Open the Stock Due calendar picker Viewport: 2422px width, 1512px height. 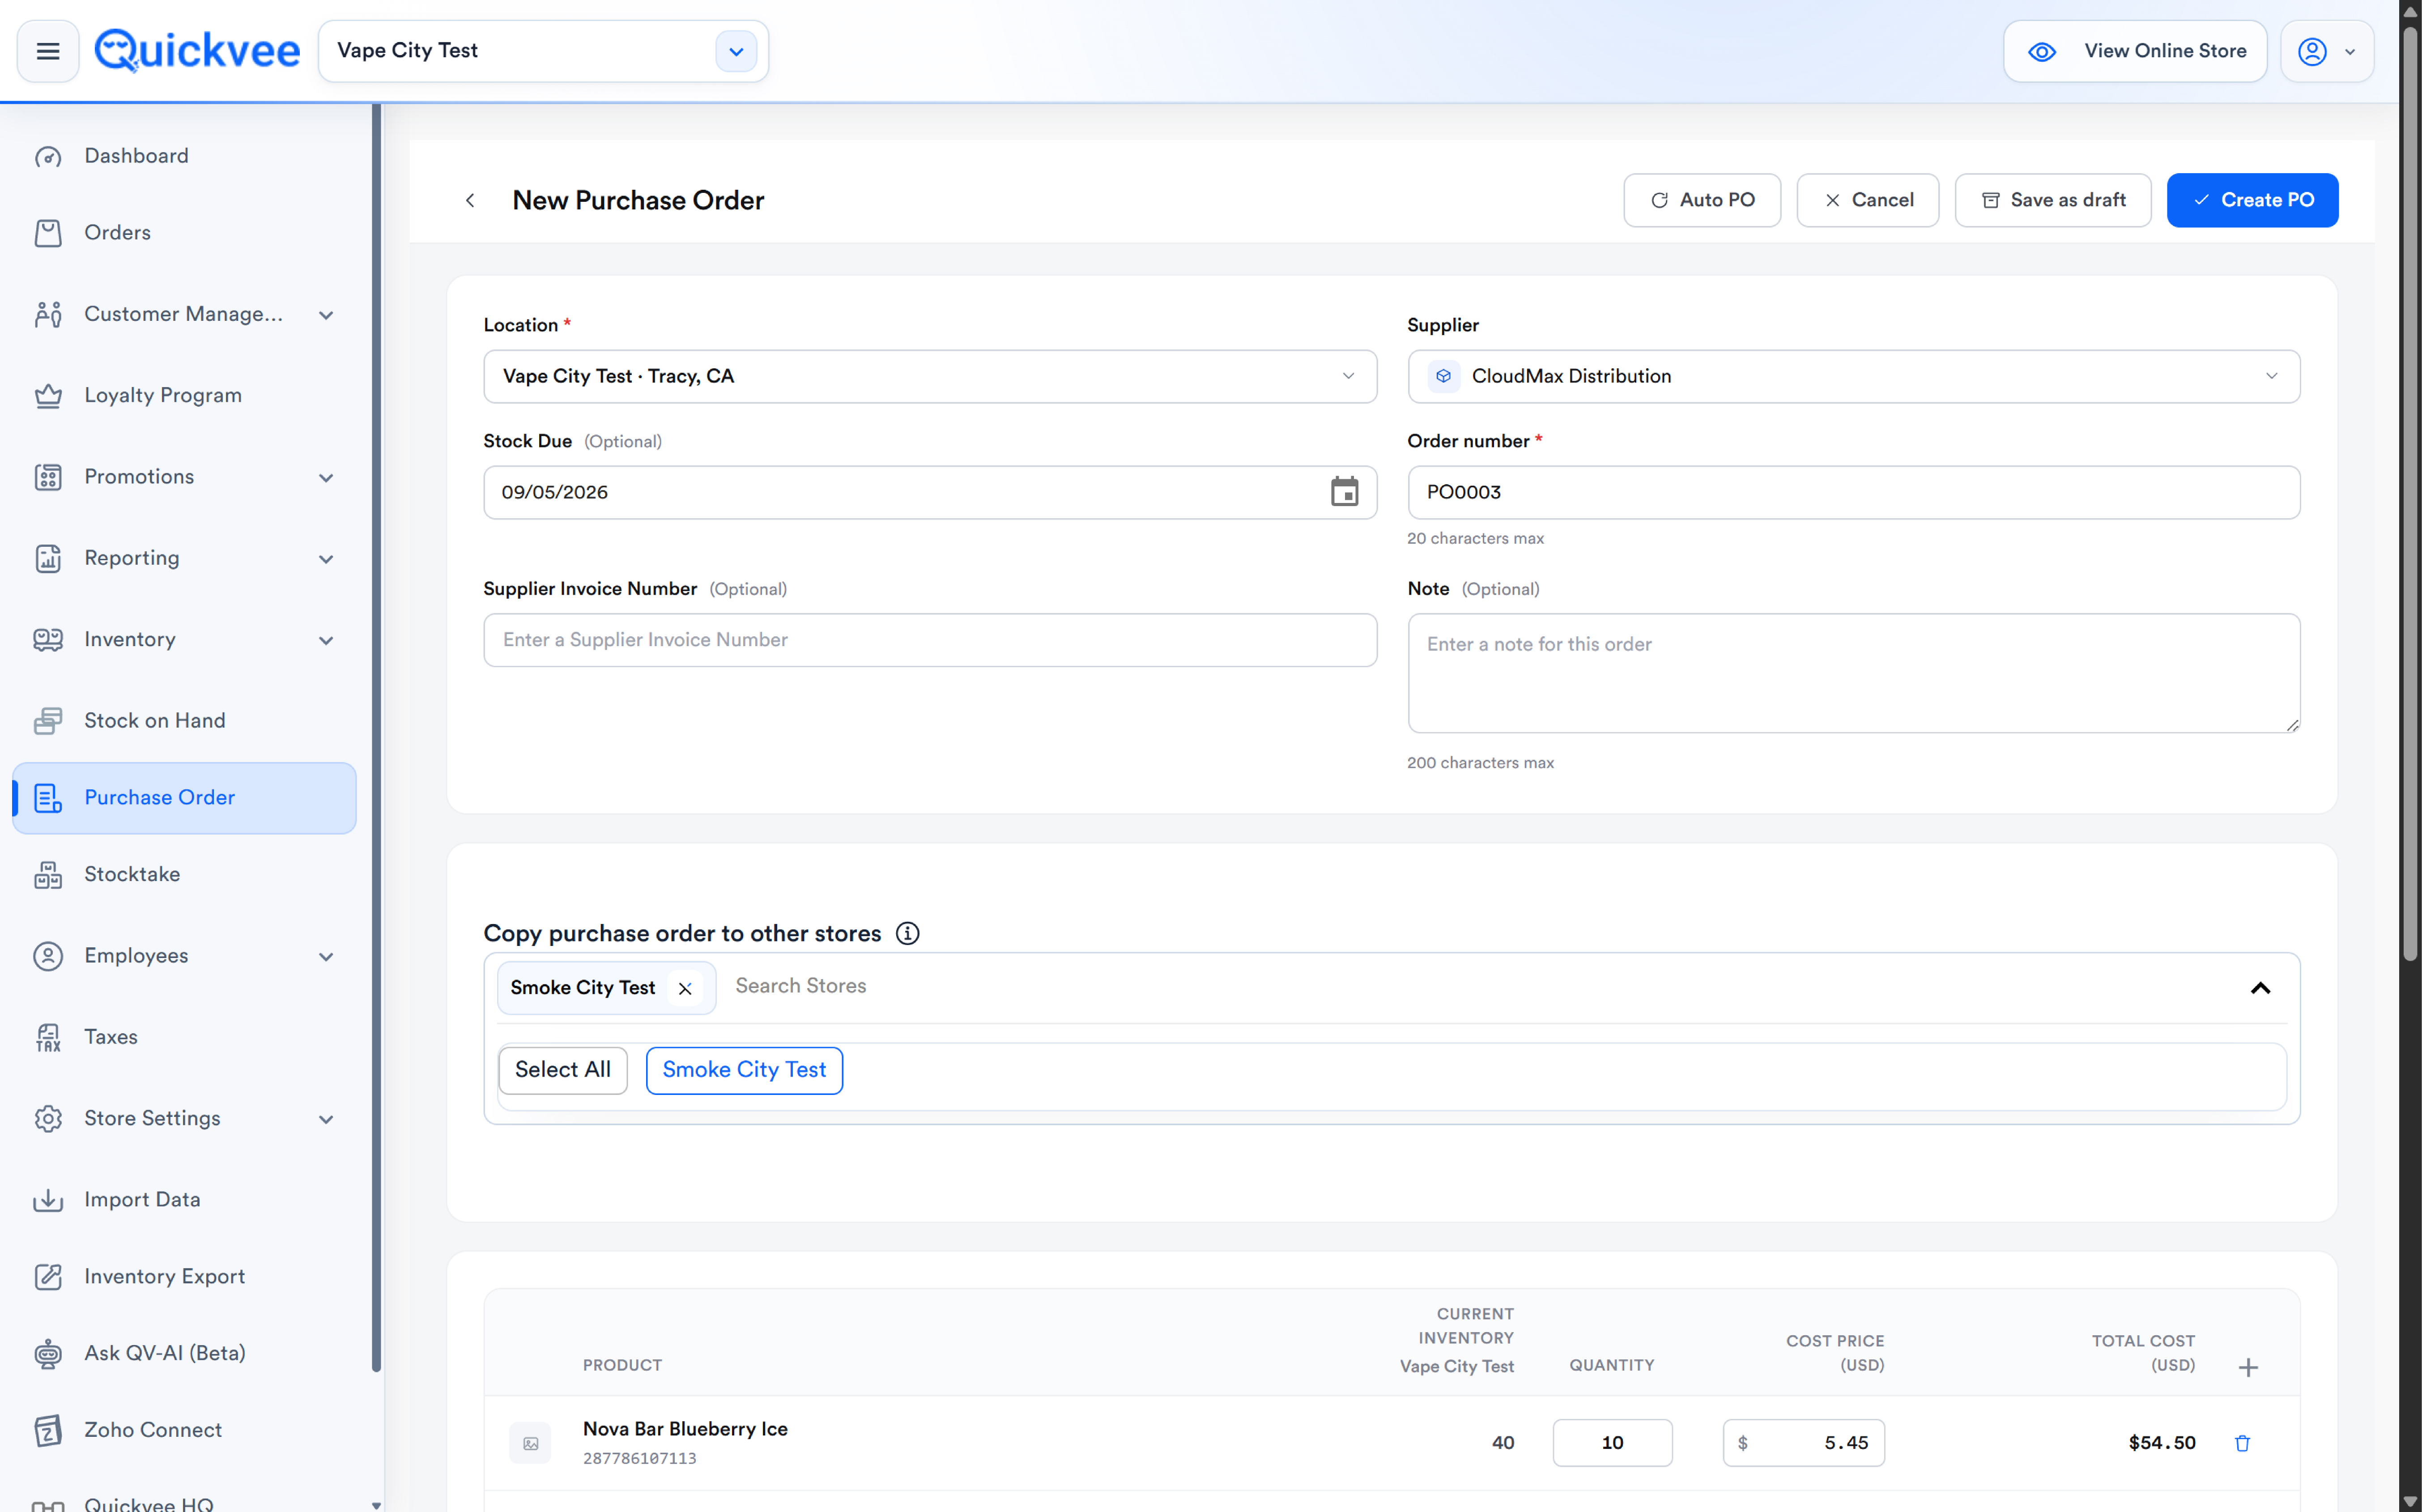[1344, 492]
